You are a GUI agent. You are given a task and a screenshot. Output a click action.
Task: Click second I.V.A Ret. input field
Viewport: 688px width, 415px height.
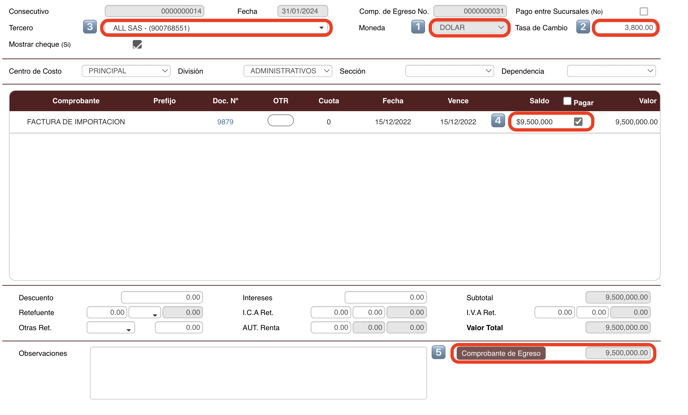pos(592,312)
